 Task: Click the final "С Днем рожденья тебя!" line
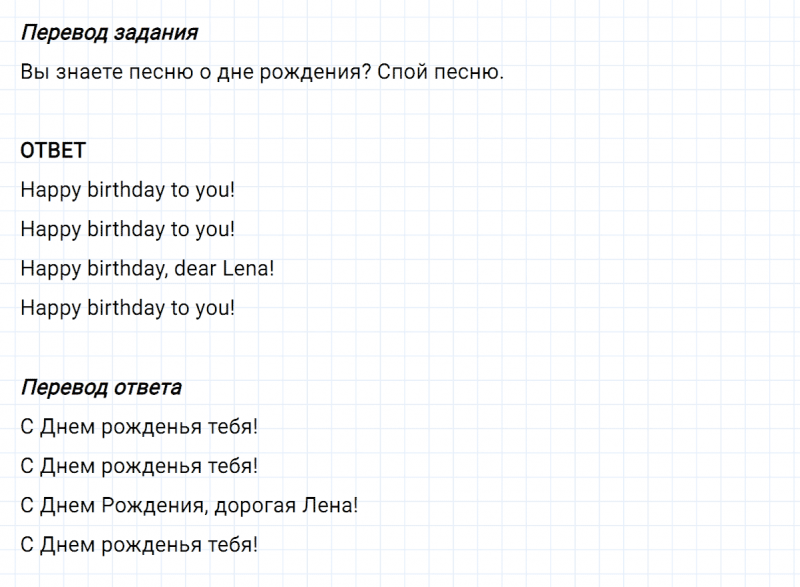click(x=139, y=546)
